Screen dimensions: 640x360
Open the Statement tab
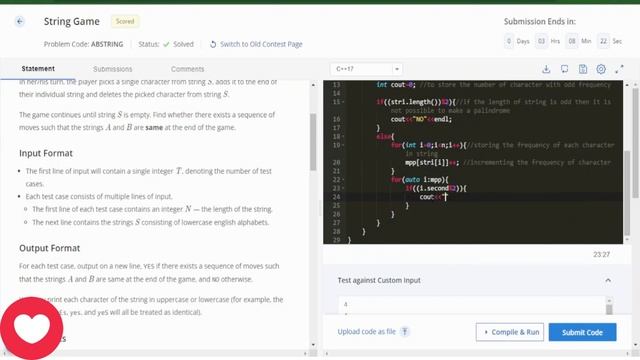pyautogui.click(x=38, y=69)
